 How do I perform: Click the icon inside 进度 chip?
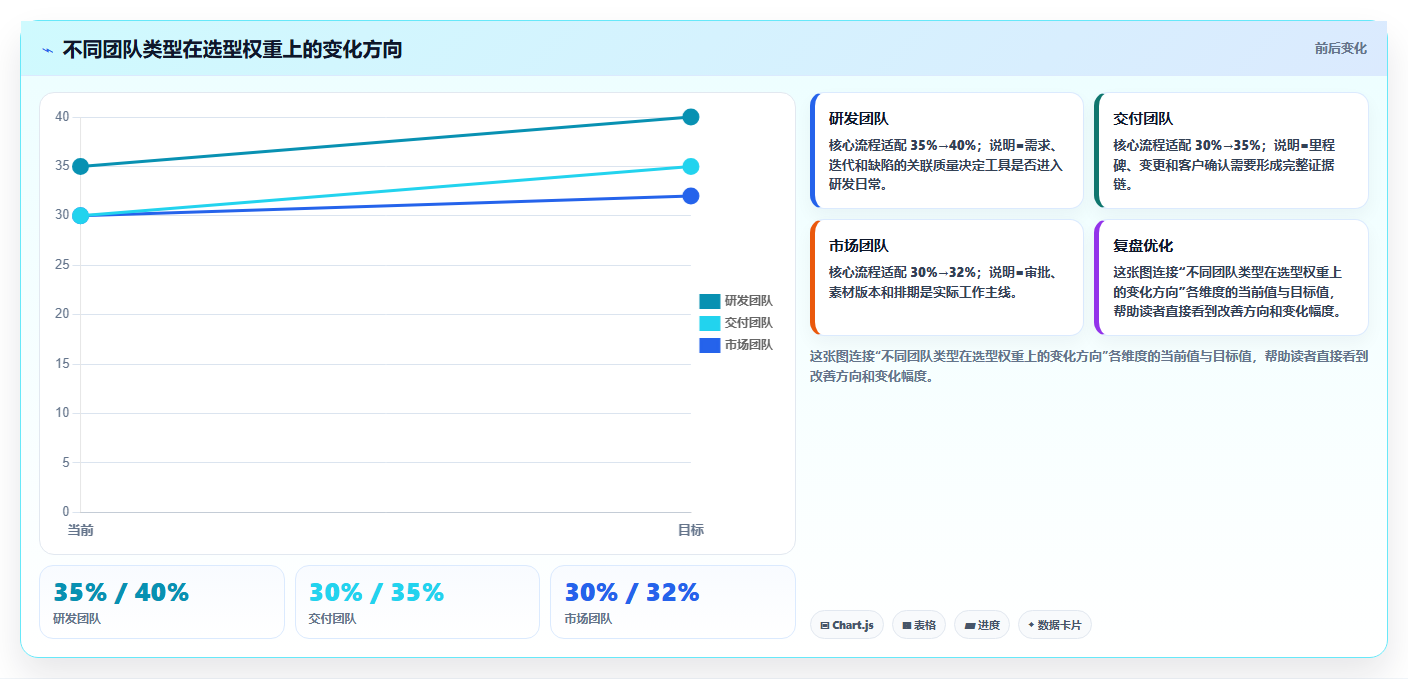click(x=970, y=625)
